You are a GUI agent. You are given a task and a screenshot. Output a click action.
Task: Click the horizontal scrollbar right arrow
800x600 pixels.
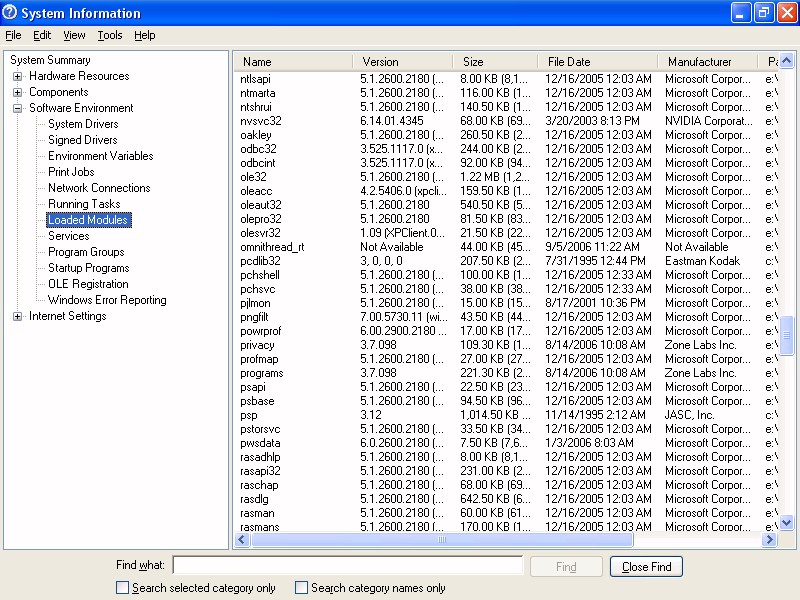click(x=769, y=540)
